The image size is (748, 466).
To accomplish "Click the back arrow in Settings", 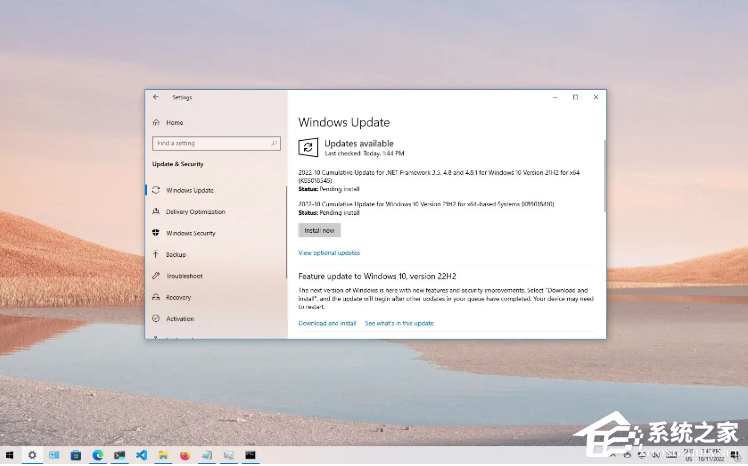I will [156, 97].
